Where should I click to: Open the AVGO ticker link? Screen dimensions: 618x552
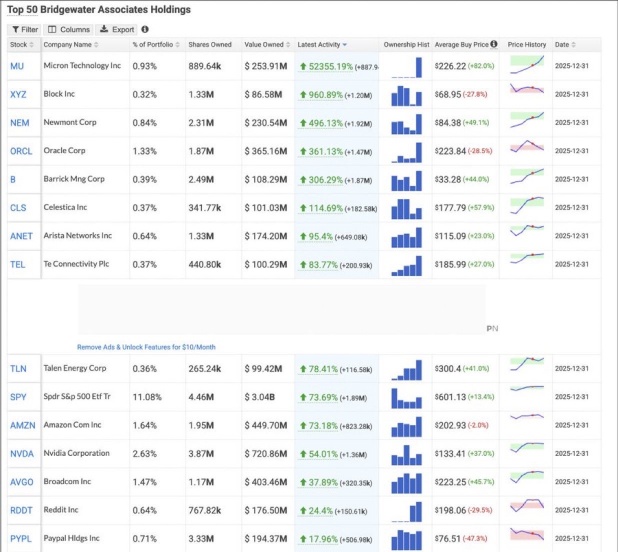coord(22,482)
